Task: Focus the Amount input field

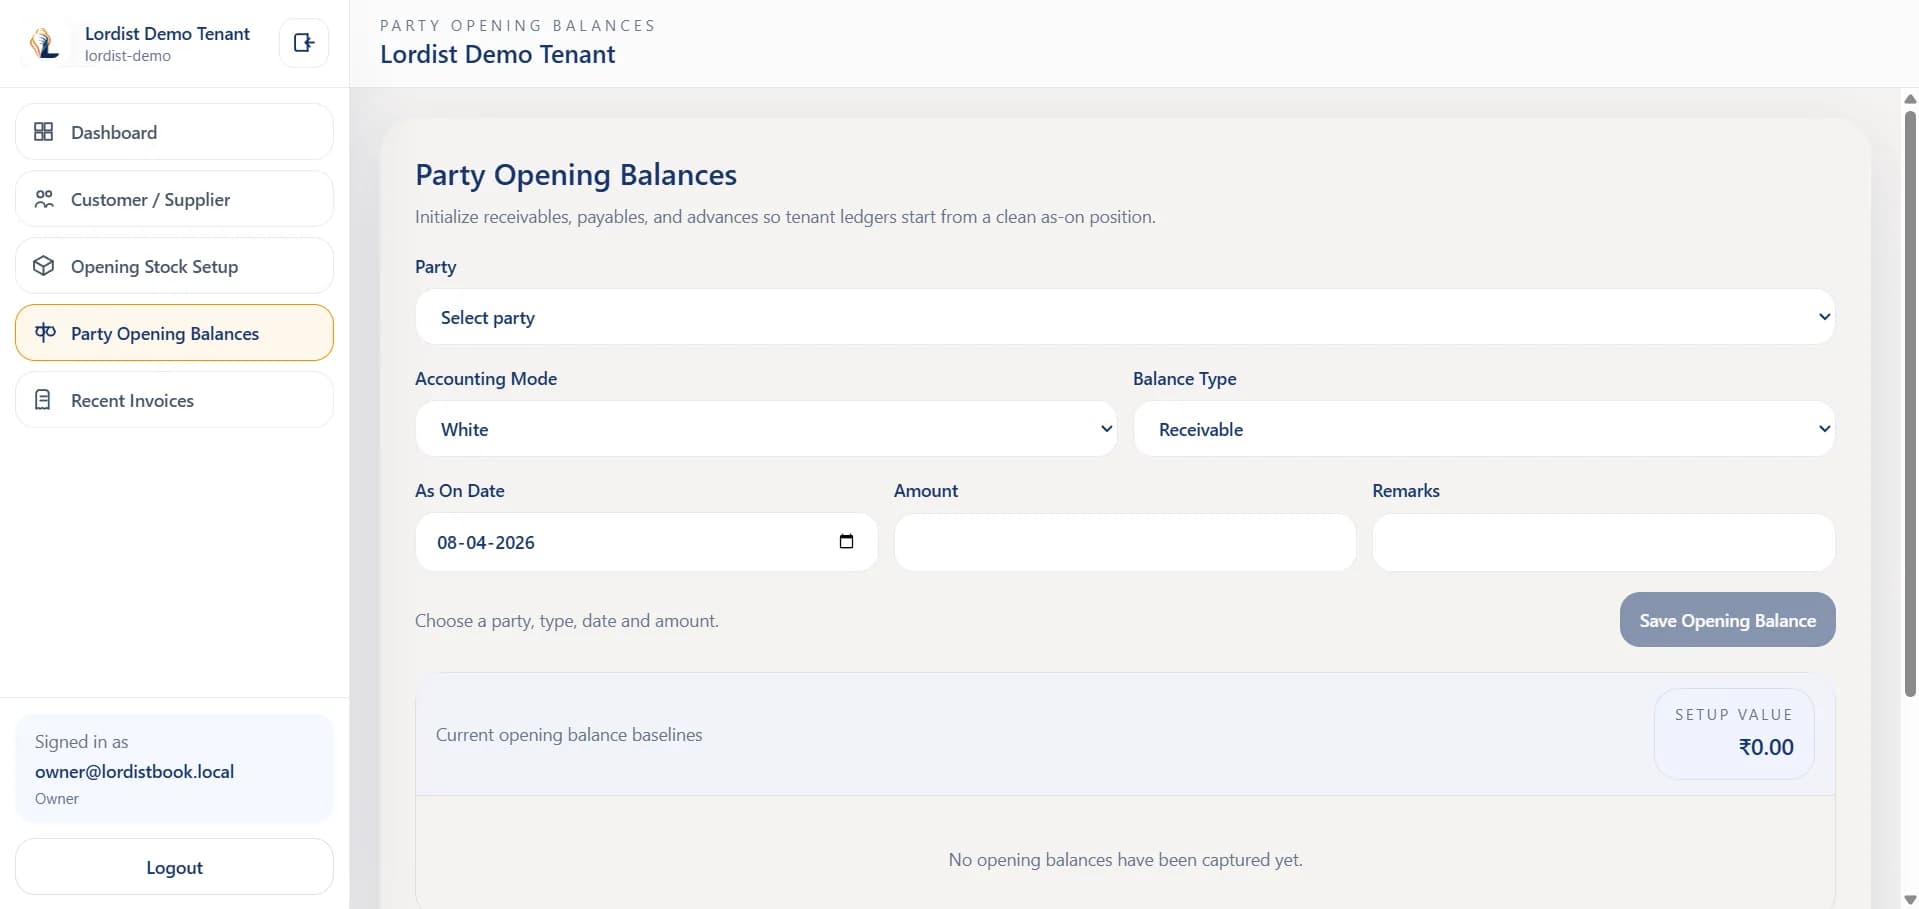Action: 1125,542
